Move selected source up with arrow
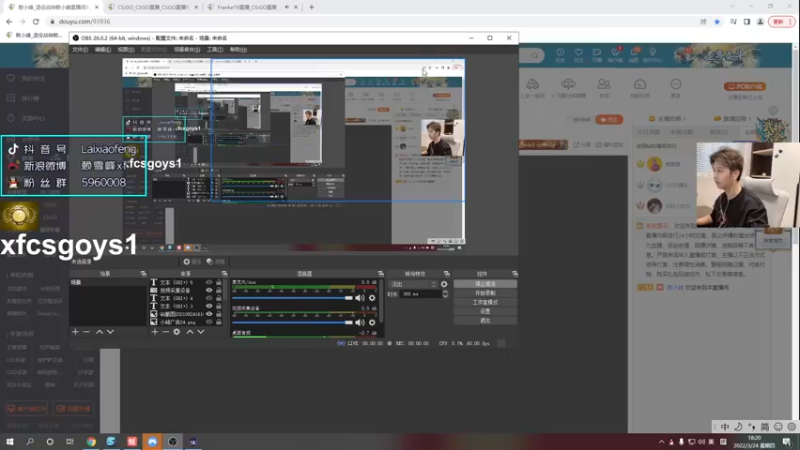This screenshot has height=450, width=800. click(190, 332)
